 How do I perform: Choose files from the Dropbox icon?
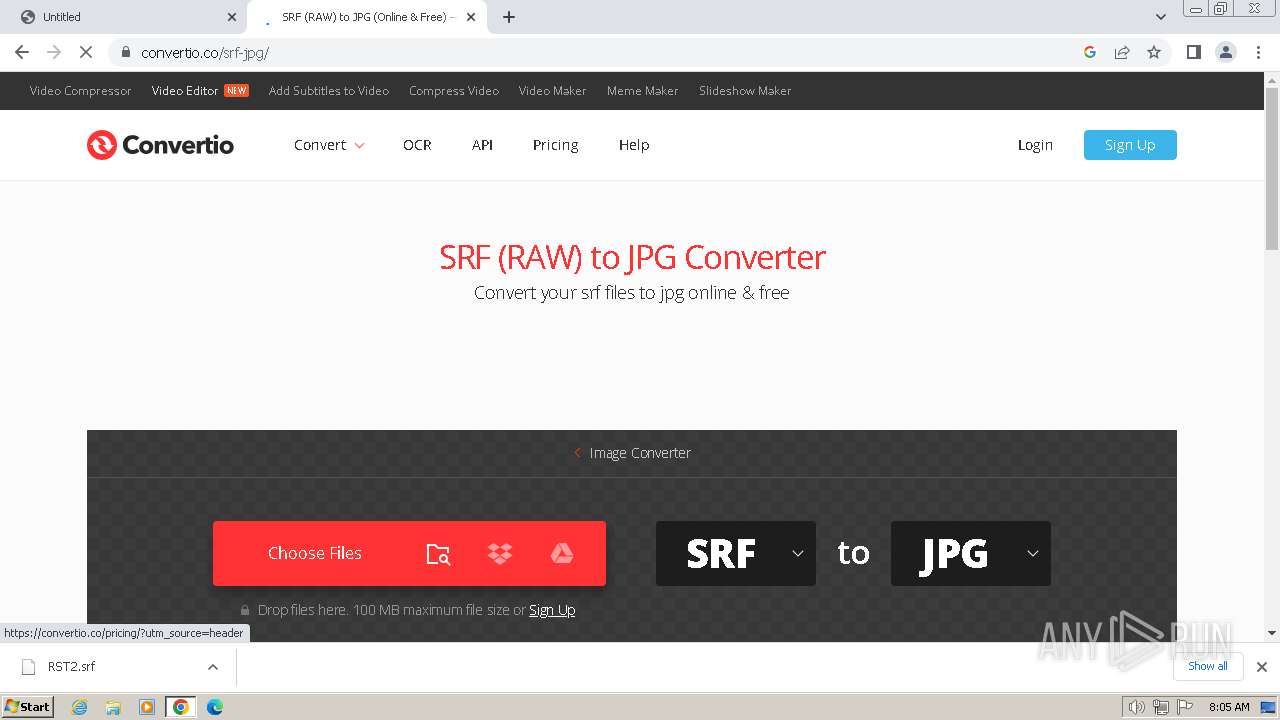[x=500, y=553]
